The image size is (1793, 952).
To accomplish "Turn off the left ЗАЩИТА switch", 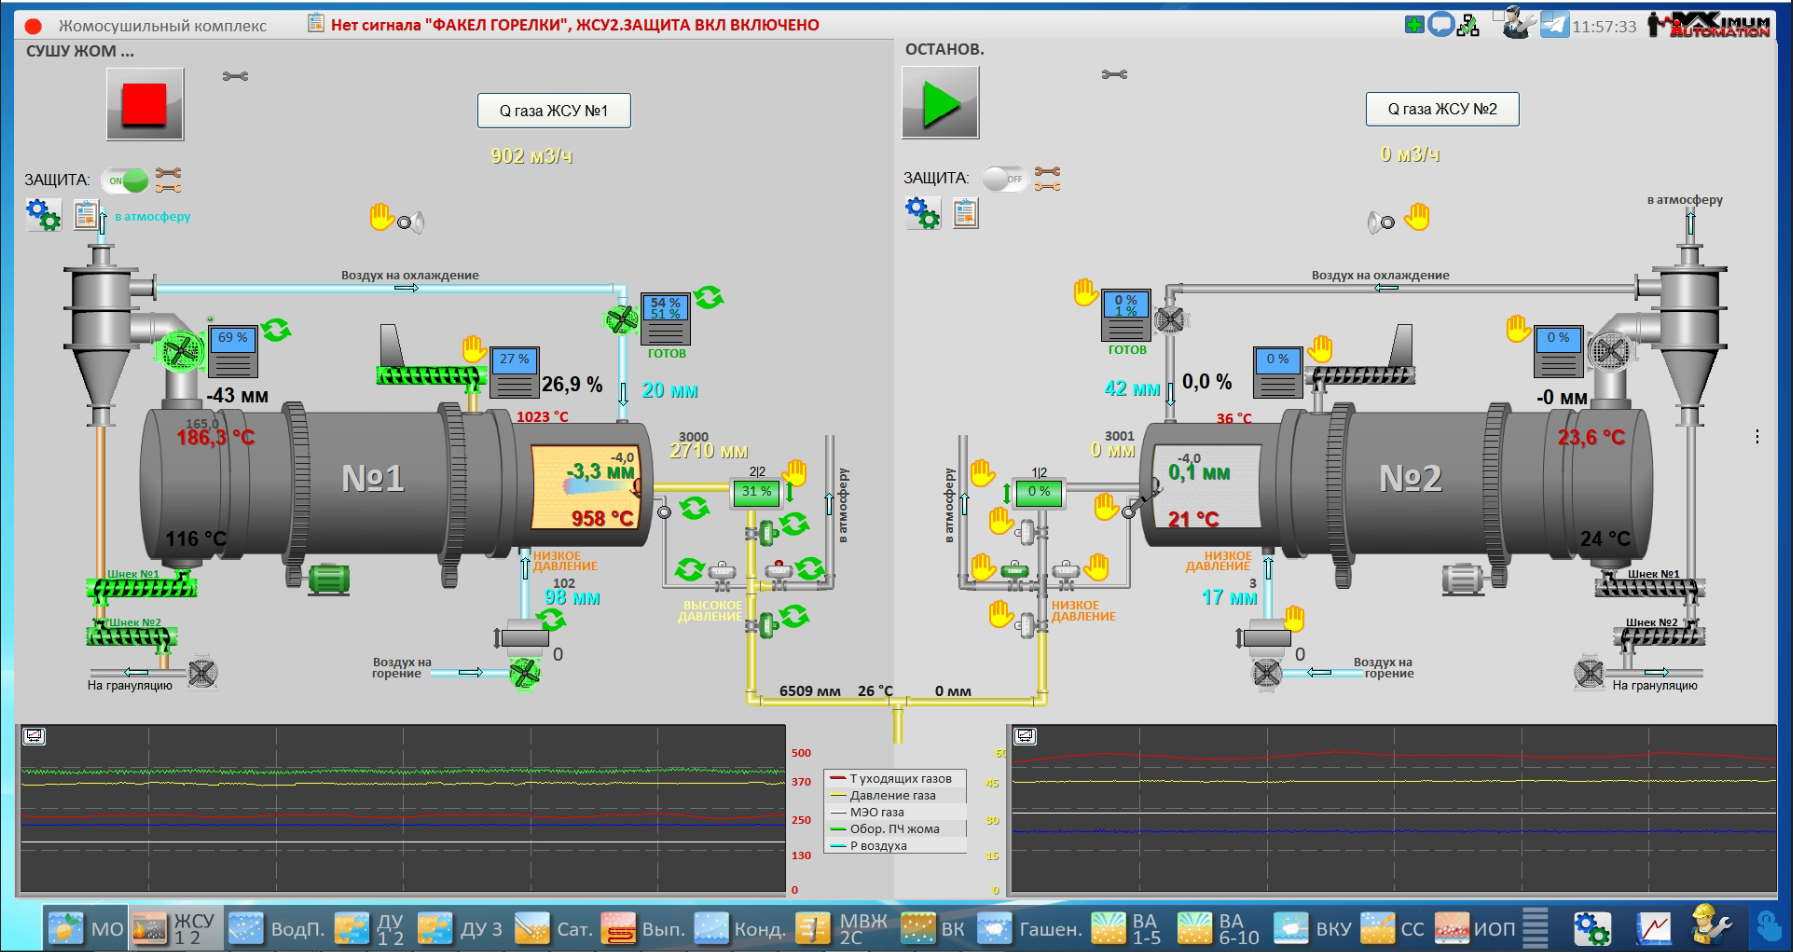I will point(125,181).
